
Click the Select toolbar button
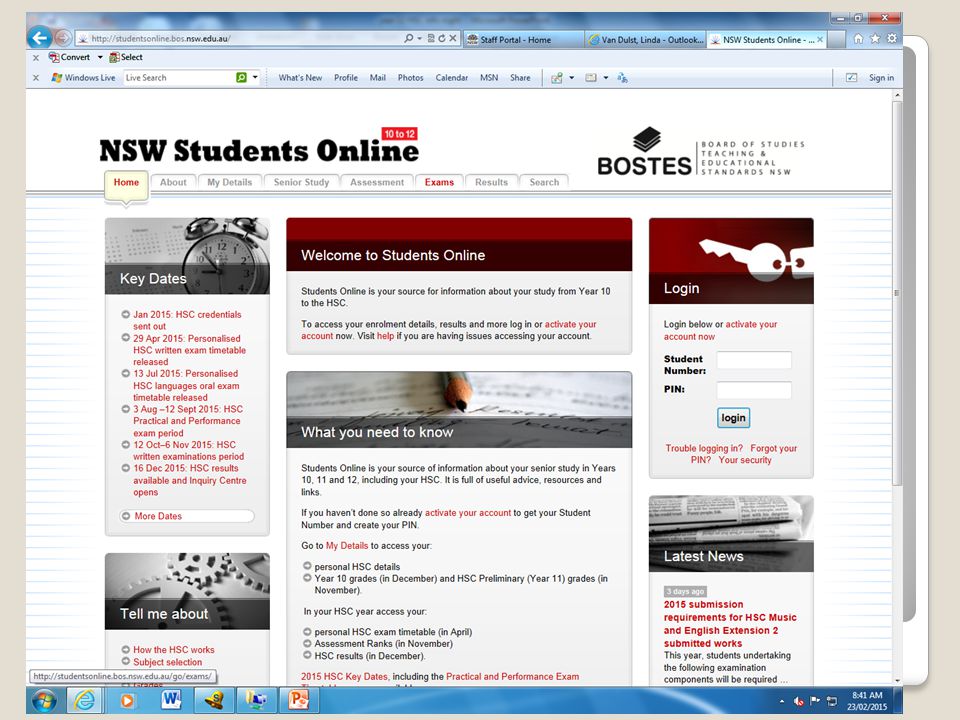pos(126,57)
